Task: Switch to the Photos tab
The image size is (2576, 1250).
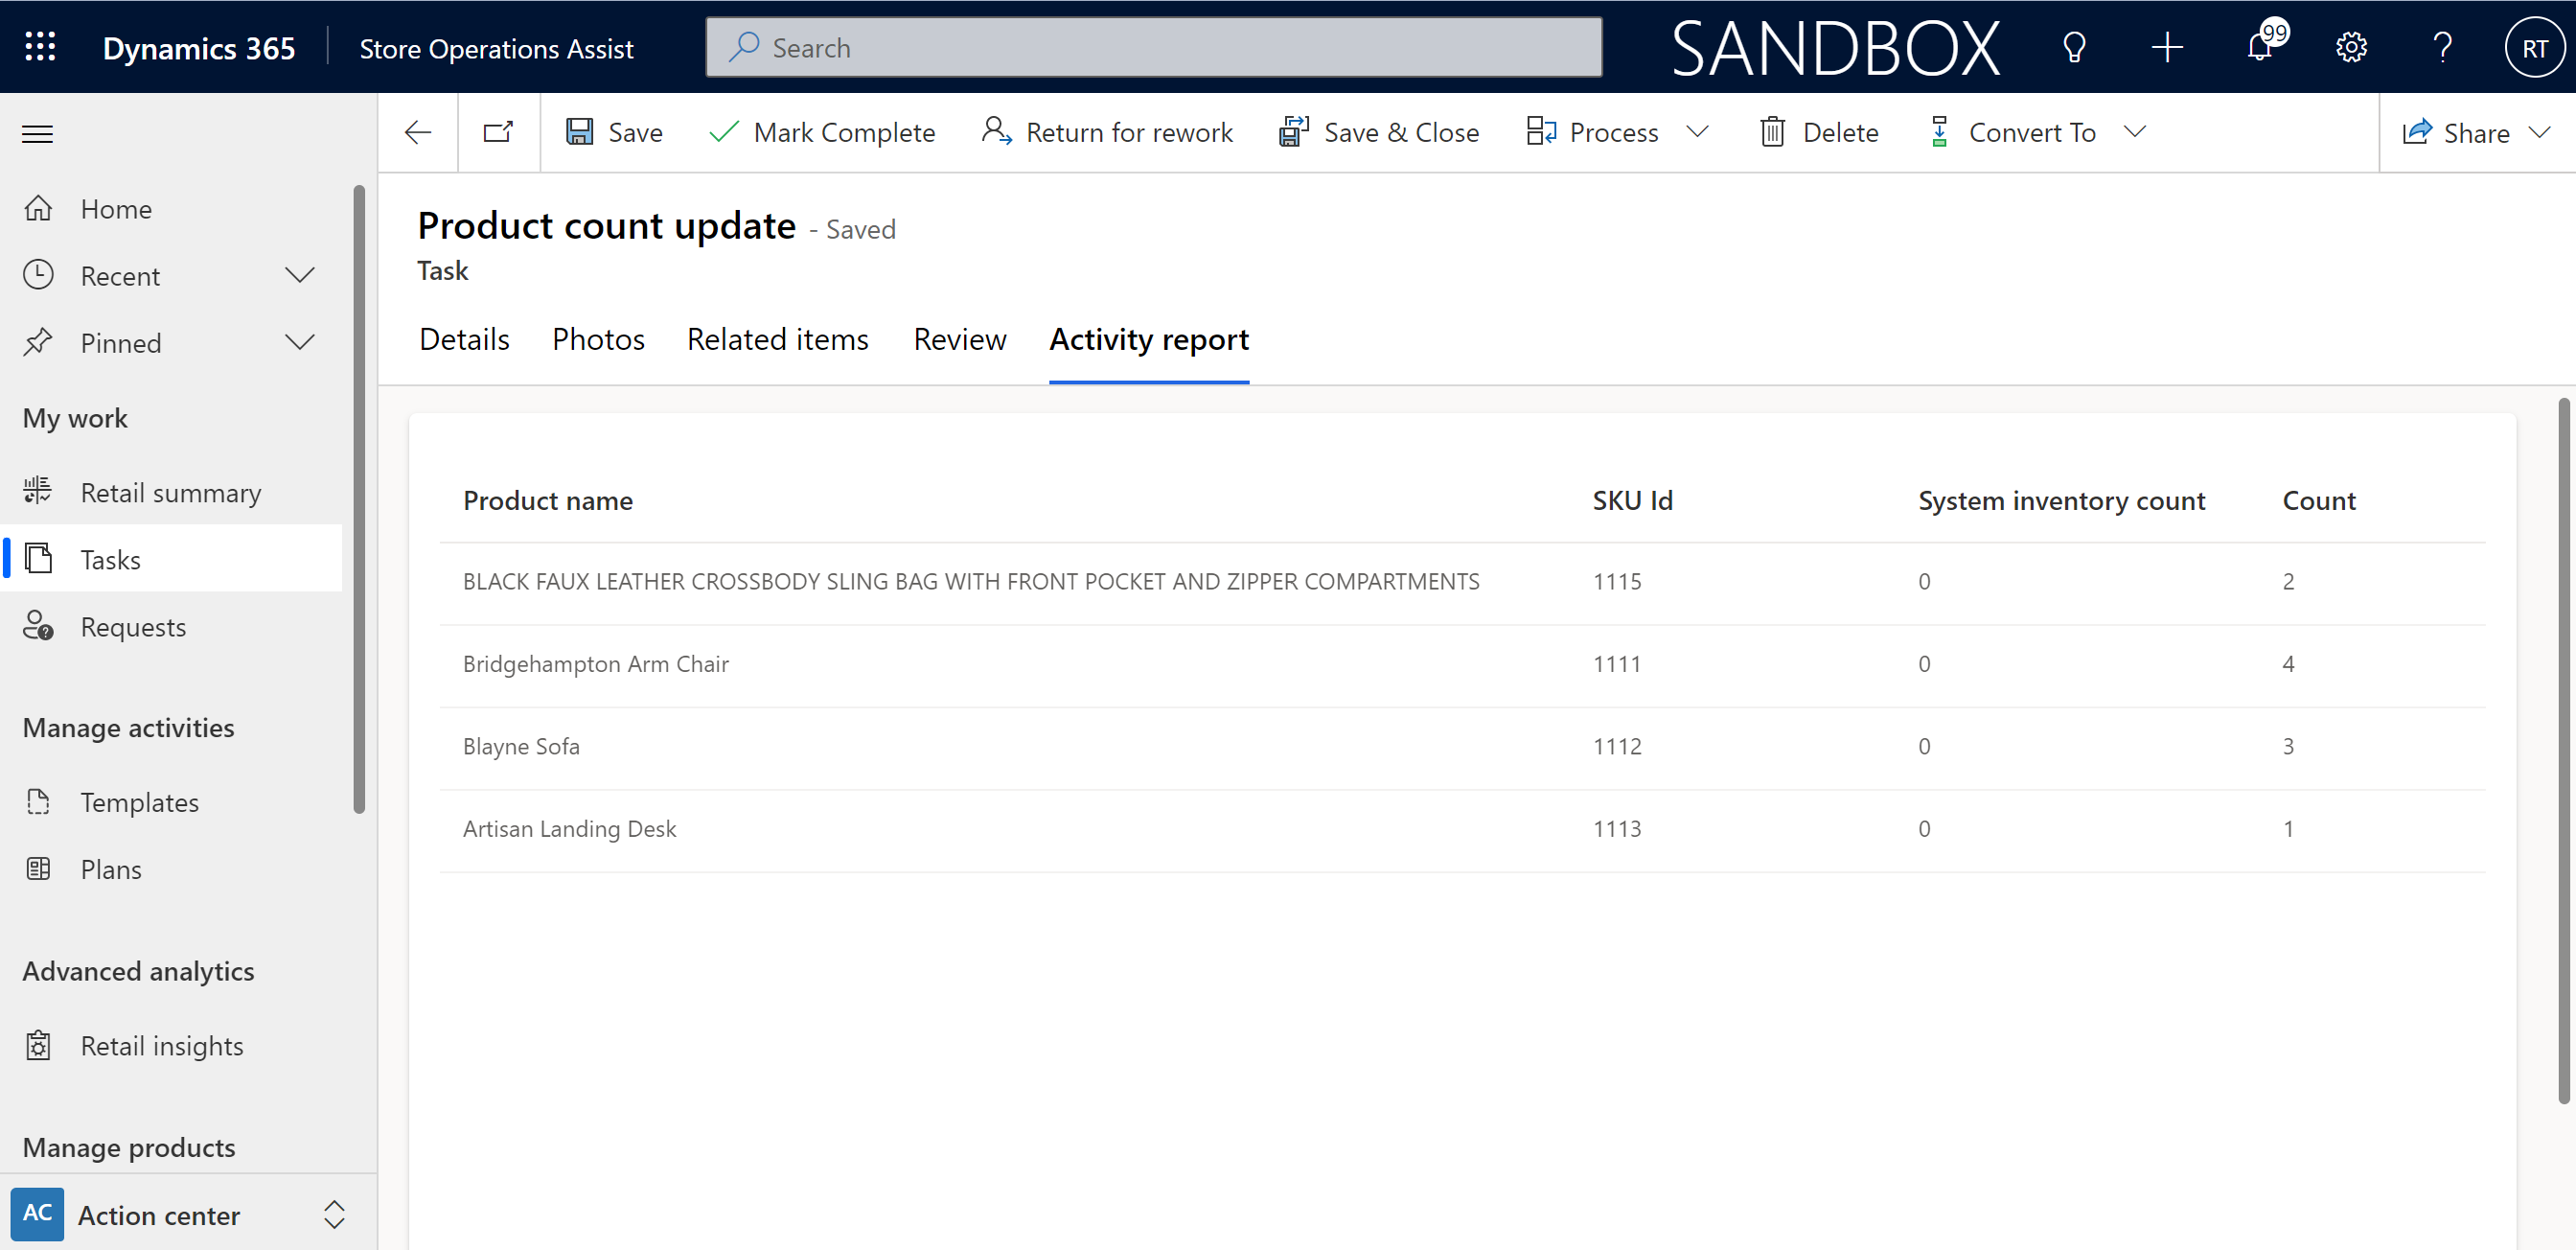Action: pyautogui.click(x=600, y=340)
